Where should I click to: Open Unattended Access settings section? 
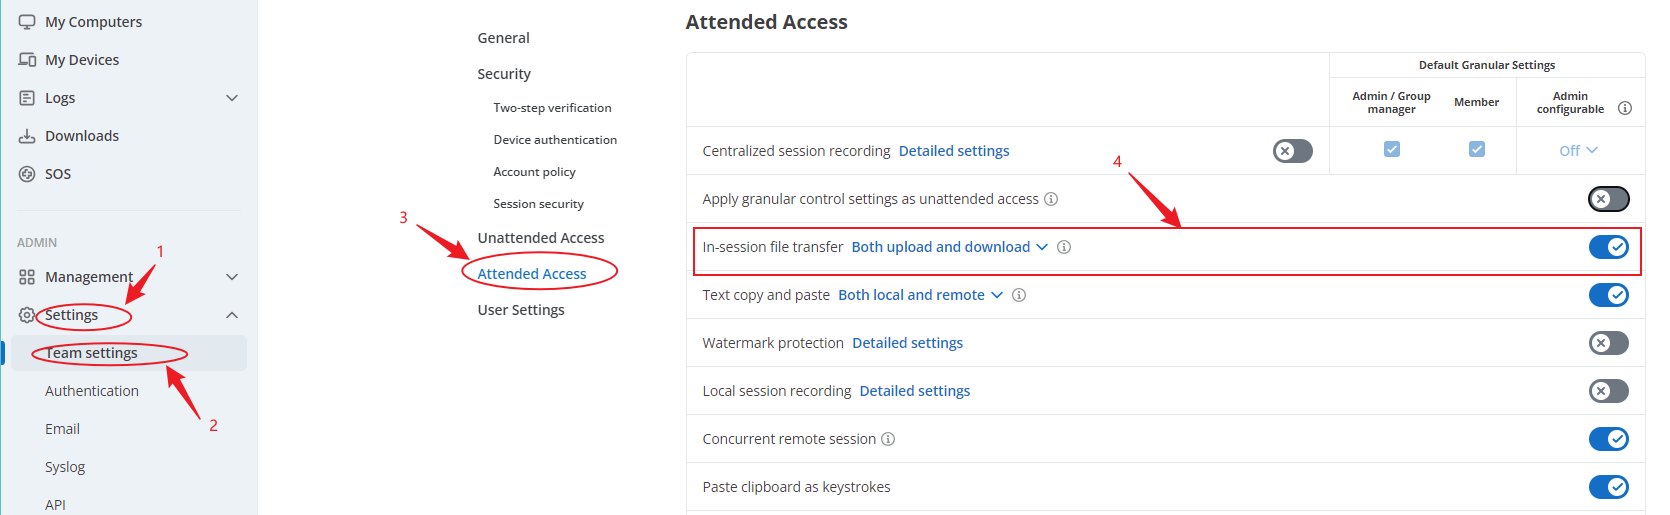(x=540, y=238)
